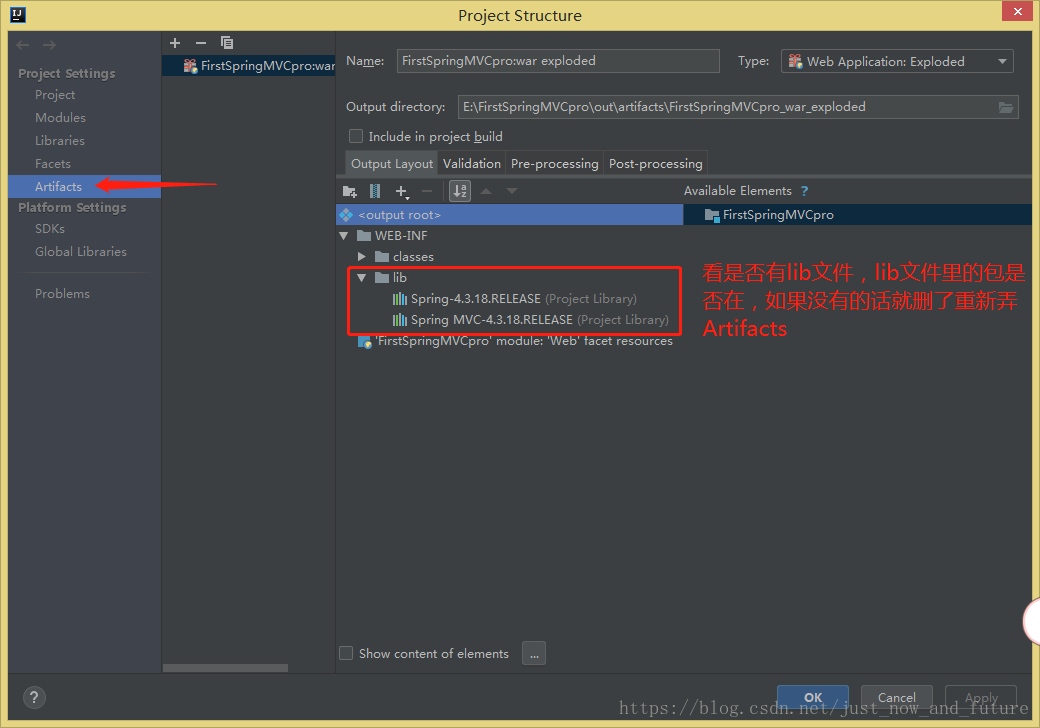Select Spring MVC-4.3.18.RELEASE library entry
Viewport: 1040px width, 728px height.
pos(509,320)
